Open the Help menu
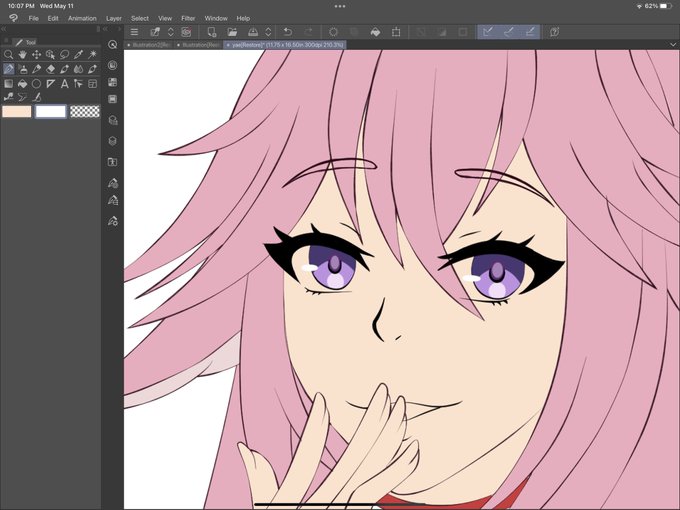The image size is (680, 510). (243, 18)
